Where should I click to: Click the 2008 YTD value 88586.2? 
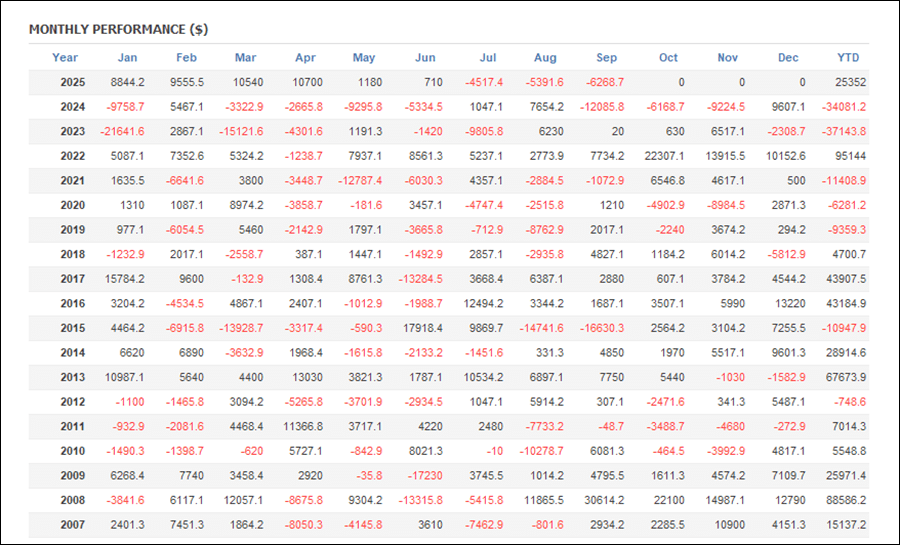pyautogui.click(x=845, y=500)
